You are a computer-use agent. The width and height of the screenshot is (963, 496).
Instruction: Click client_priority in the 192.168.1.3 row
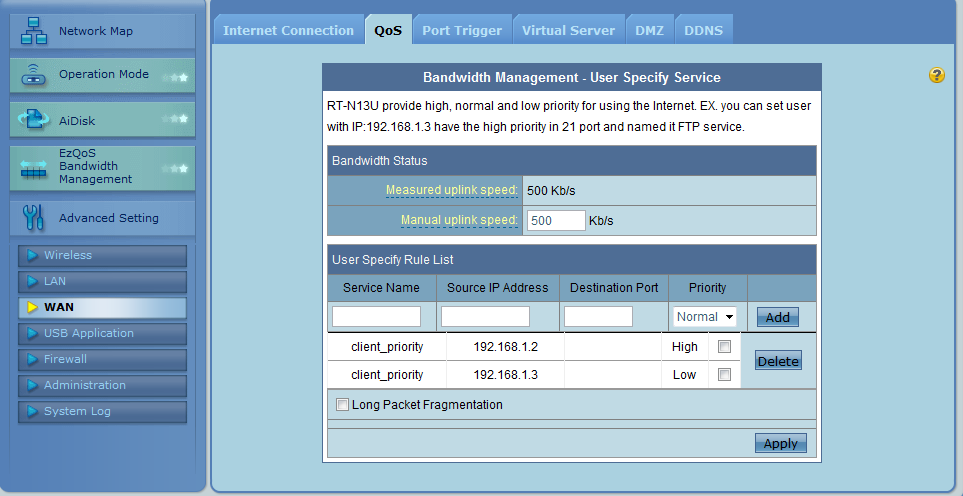(x=387, y=375)
